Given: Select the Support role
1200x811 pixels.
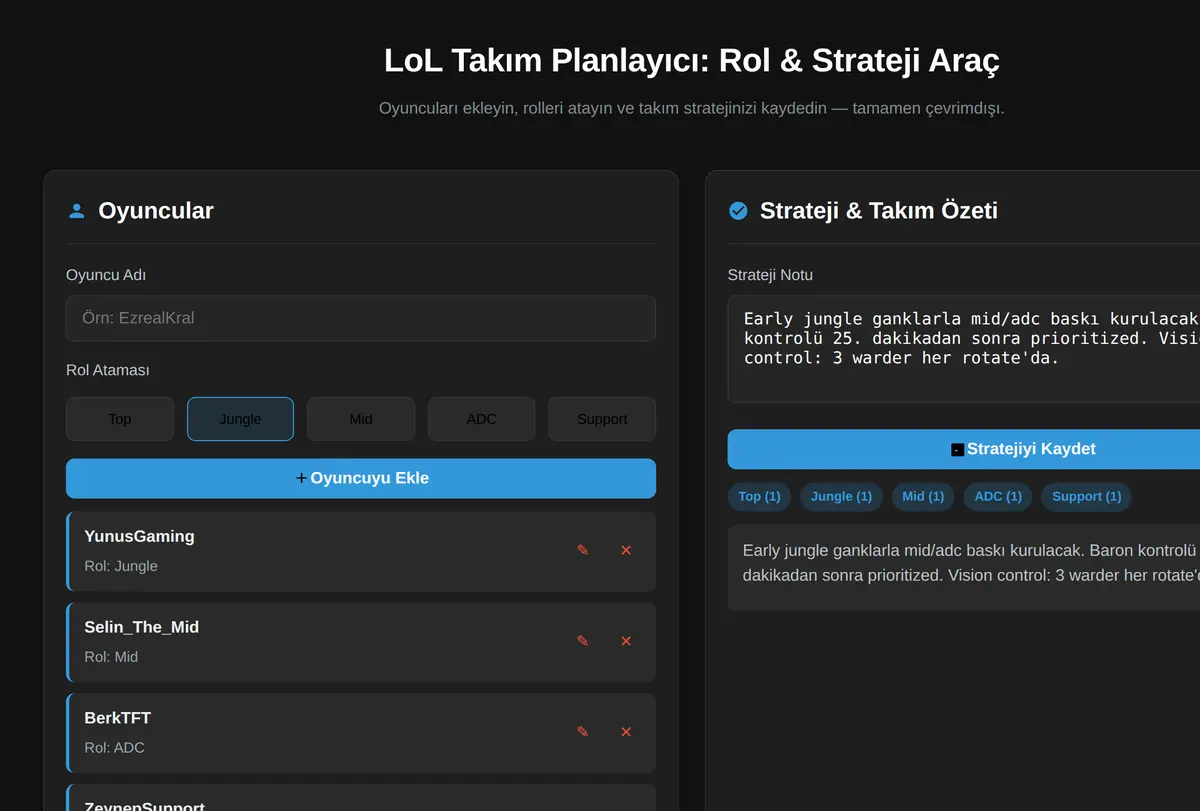Looking at the screenshot, I should tap(602, 419).
